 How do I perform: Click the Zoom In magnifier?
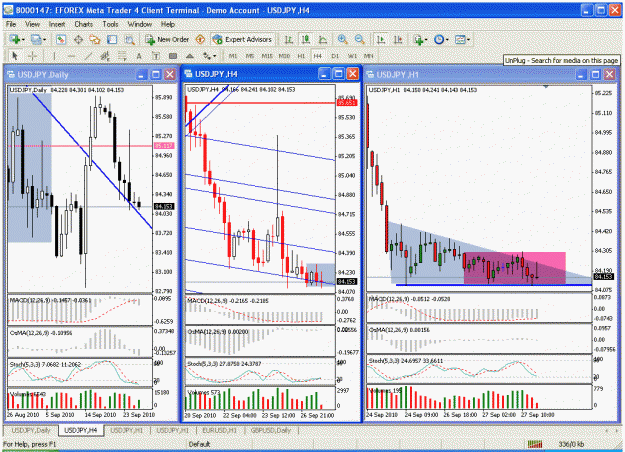click(342, 39)
